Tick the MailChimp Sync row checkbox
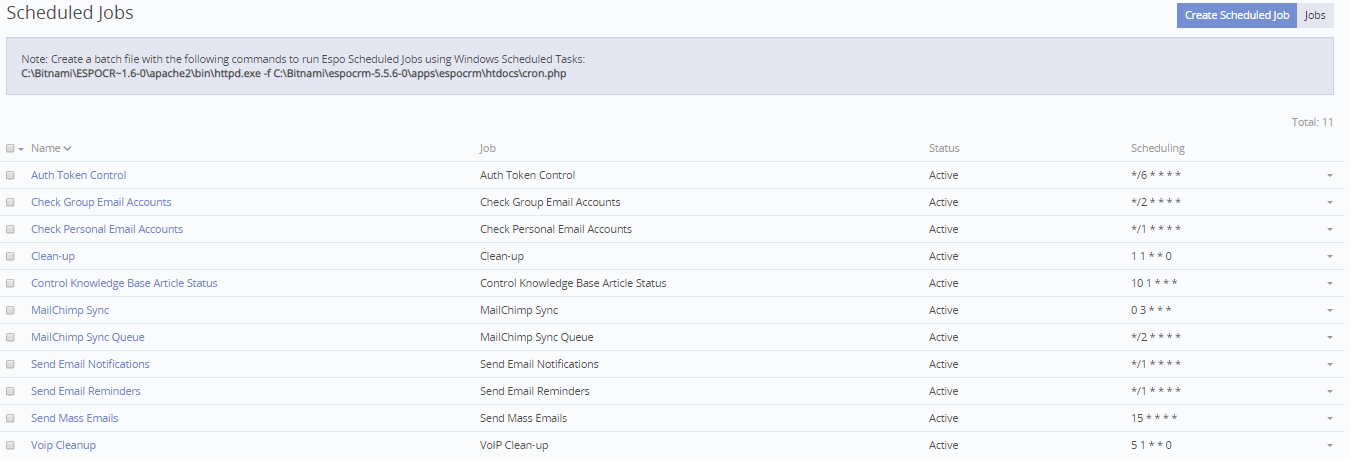This screenshot has height=459, width=1350. (10, 310)
